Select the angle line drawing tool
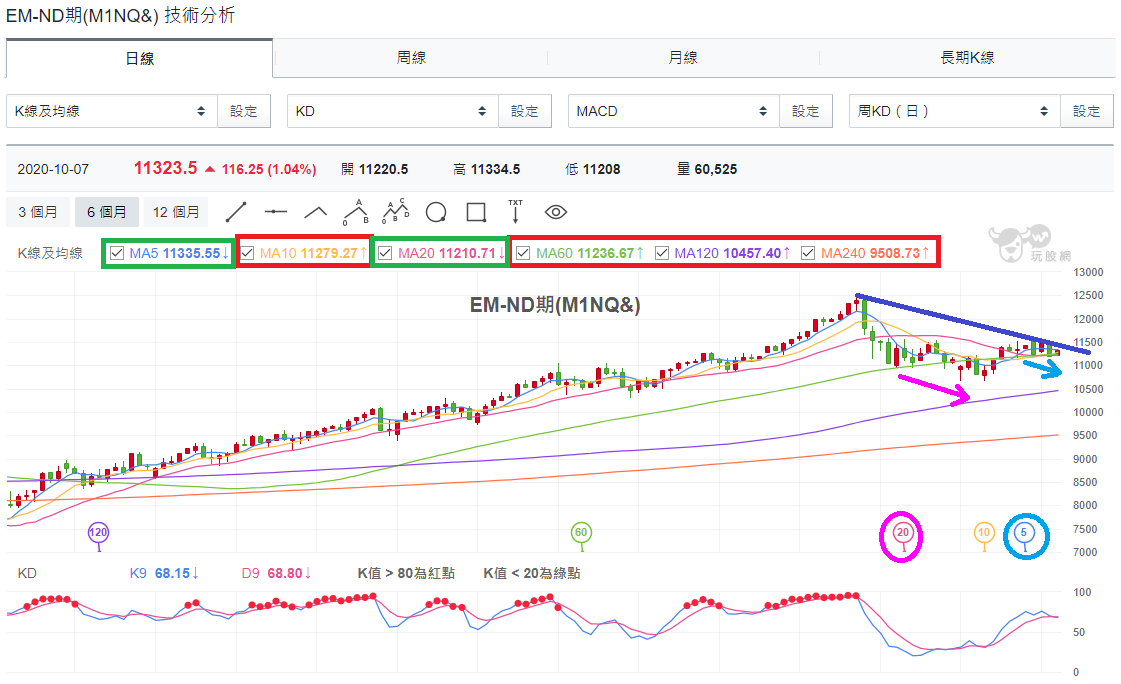Viewport: 1121px width, 684px height. (x=315, y=212)
